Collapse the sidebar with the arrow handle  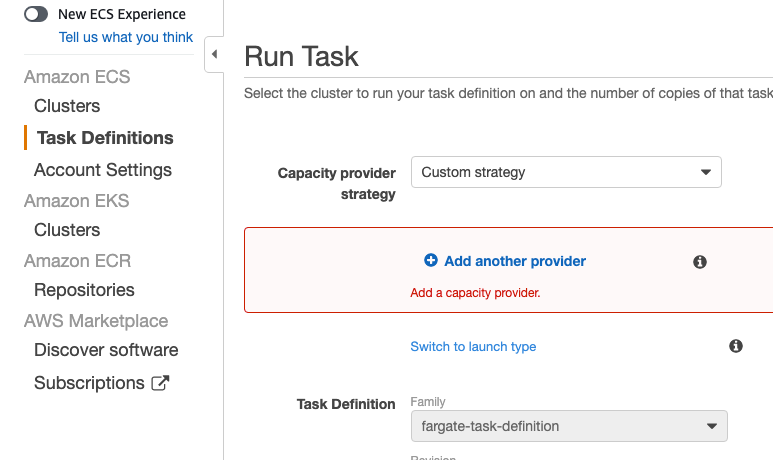tap(214, 54)
